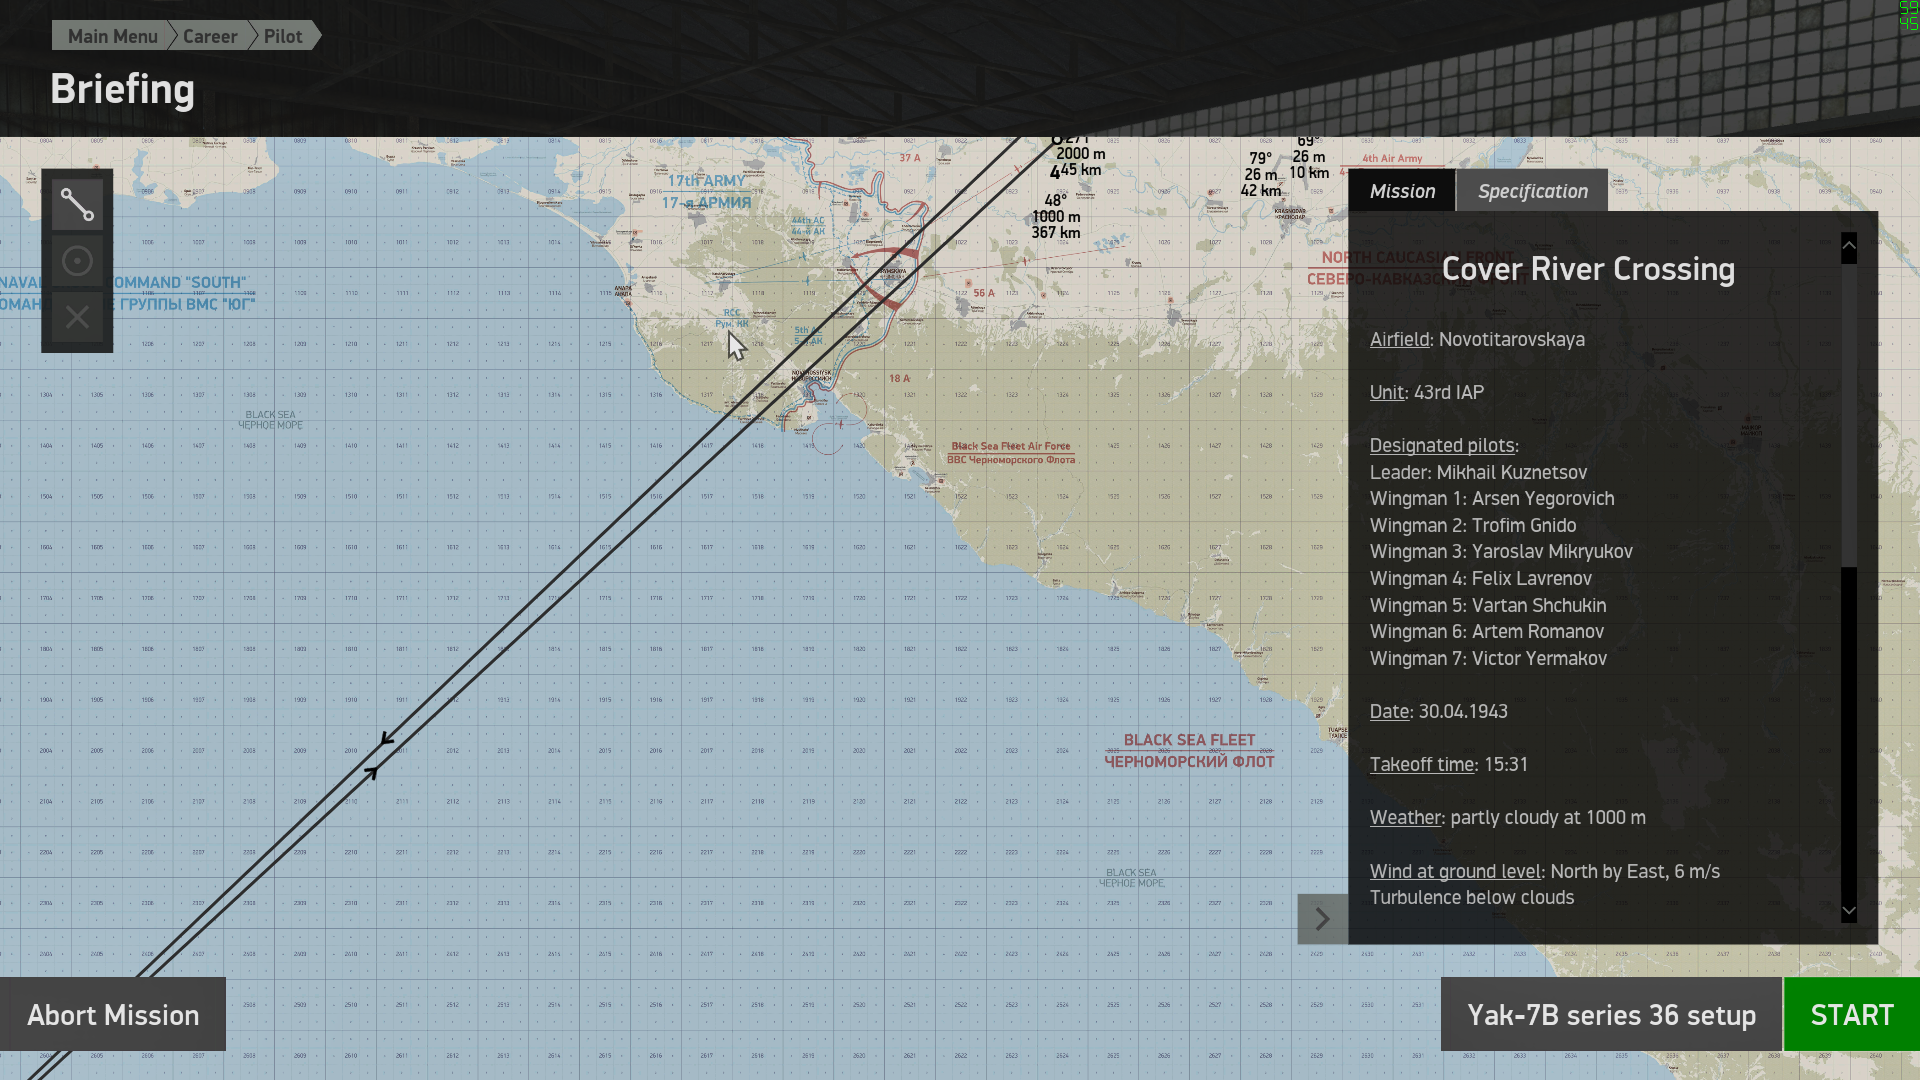The height and width of the screenshot is (1080, 1920).
Task: Abort Mission button click
Action: 113,1015
